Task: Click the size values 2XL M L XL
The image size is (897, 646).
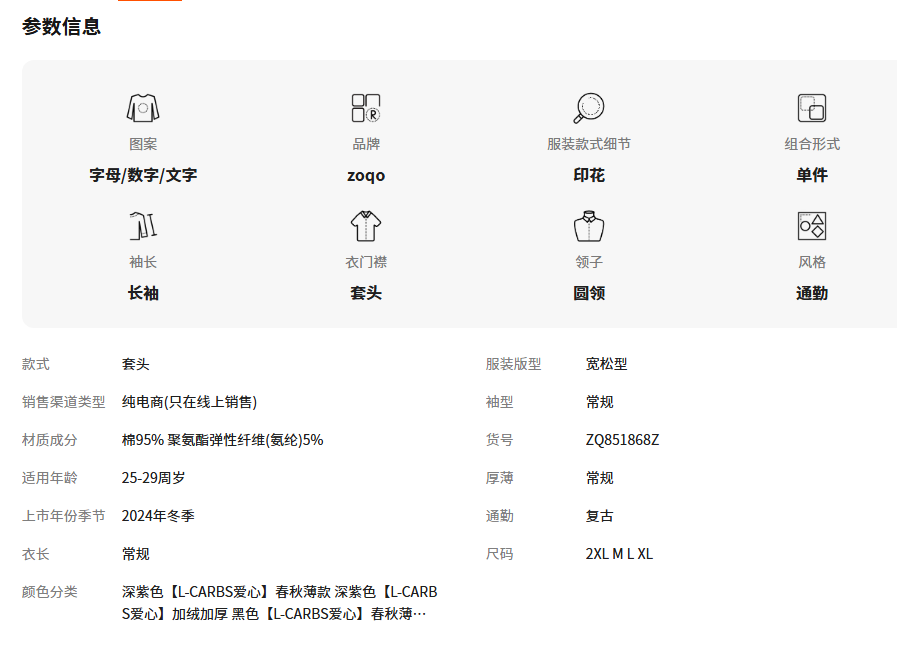Action: (x=619, y=554)
